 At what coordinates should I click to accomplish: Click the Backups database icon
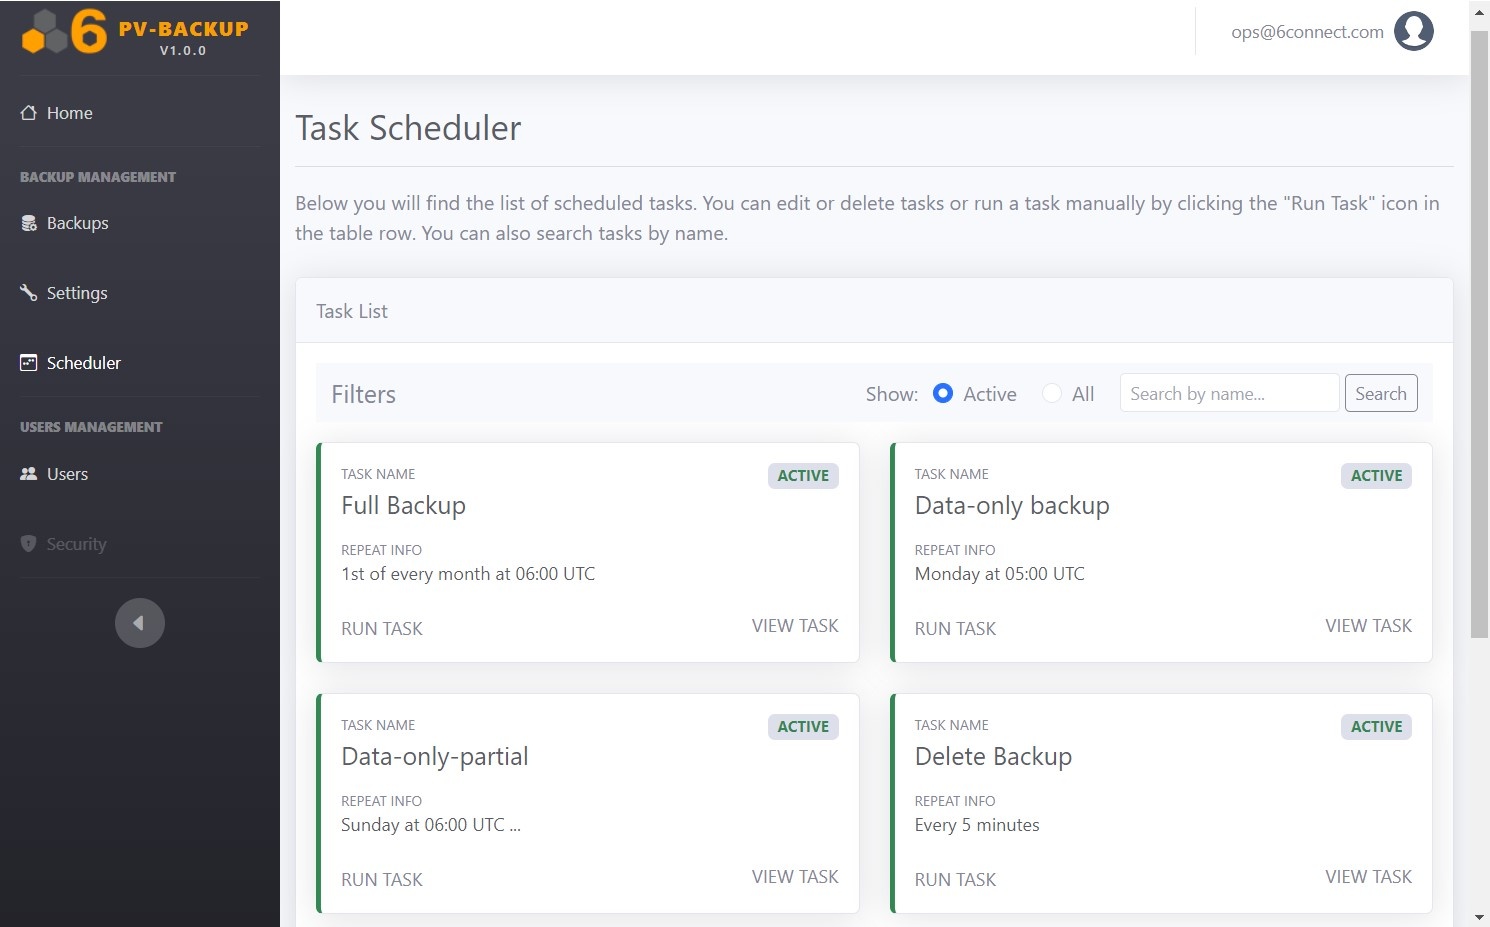[x=29, y=223]
